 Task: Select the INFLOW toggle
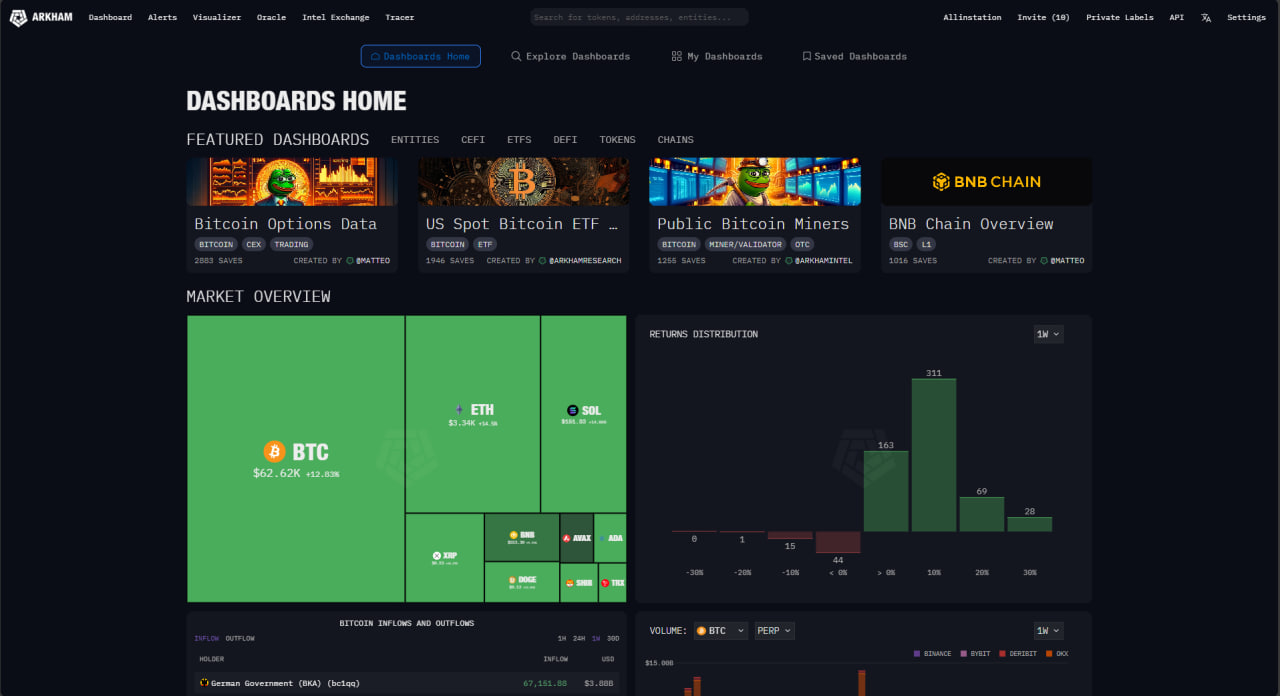tap(207, 638)
